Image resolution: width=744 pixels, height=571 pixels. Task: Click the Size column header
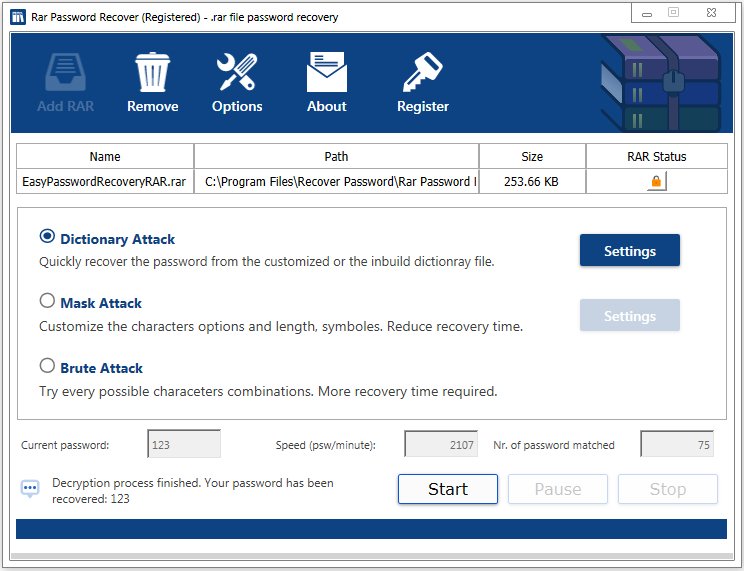coord(532,156)
